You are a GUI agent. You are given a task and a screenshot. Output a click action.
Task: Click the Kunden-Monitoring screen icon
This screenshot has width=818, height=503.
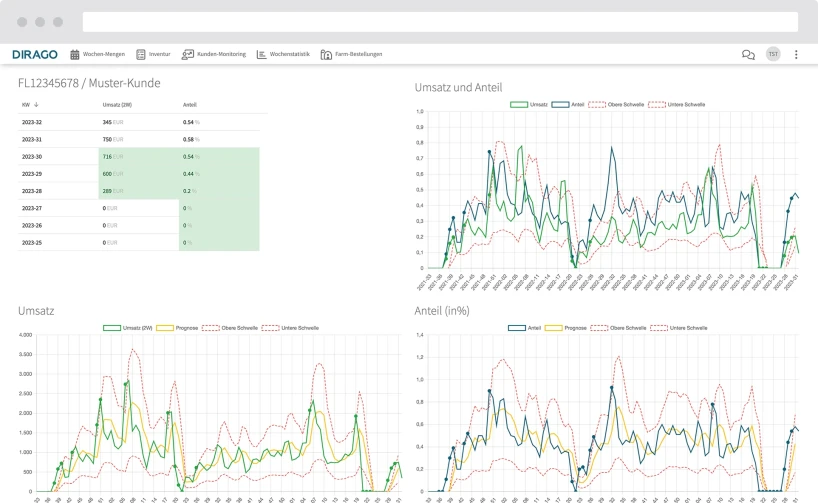tap(187, 54)
